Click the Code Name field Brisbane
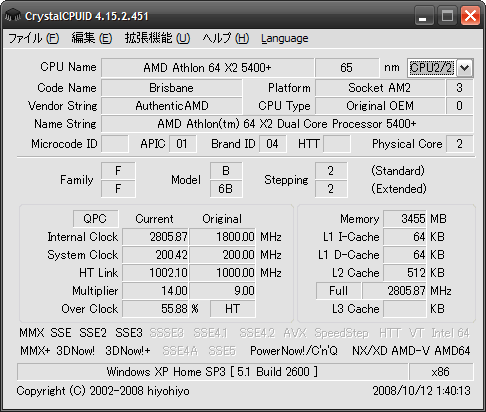This screenshot has width=486, height=412. point(171,88)
